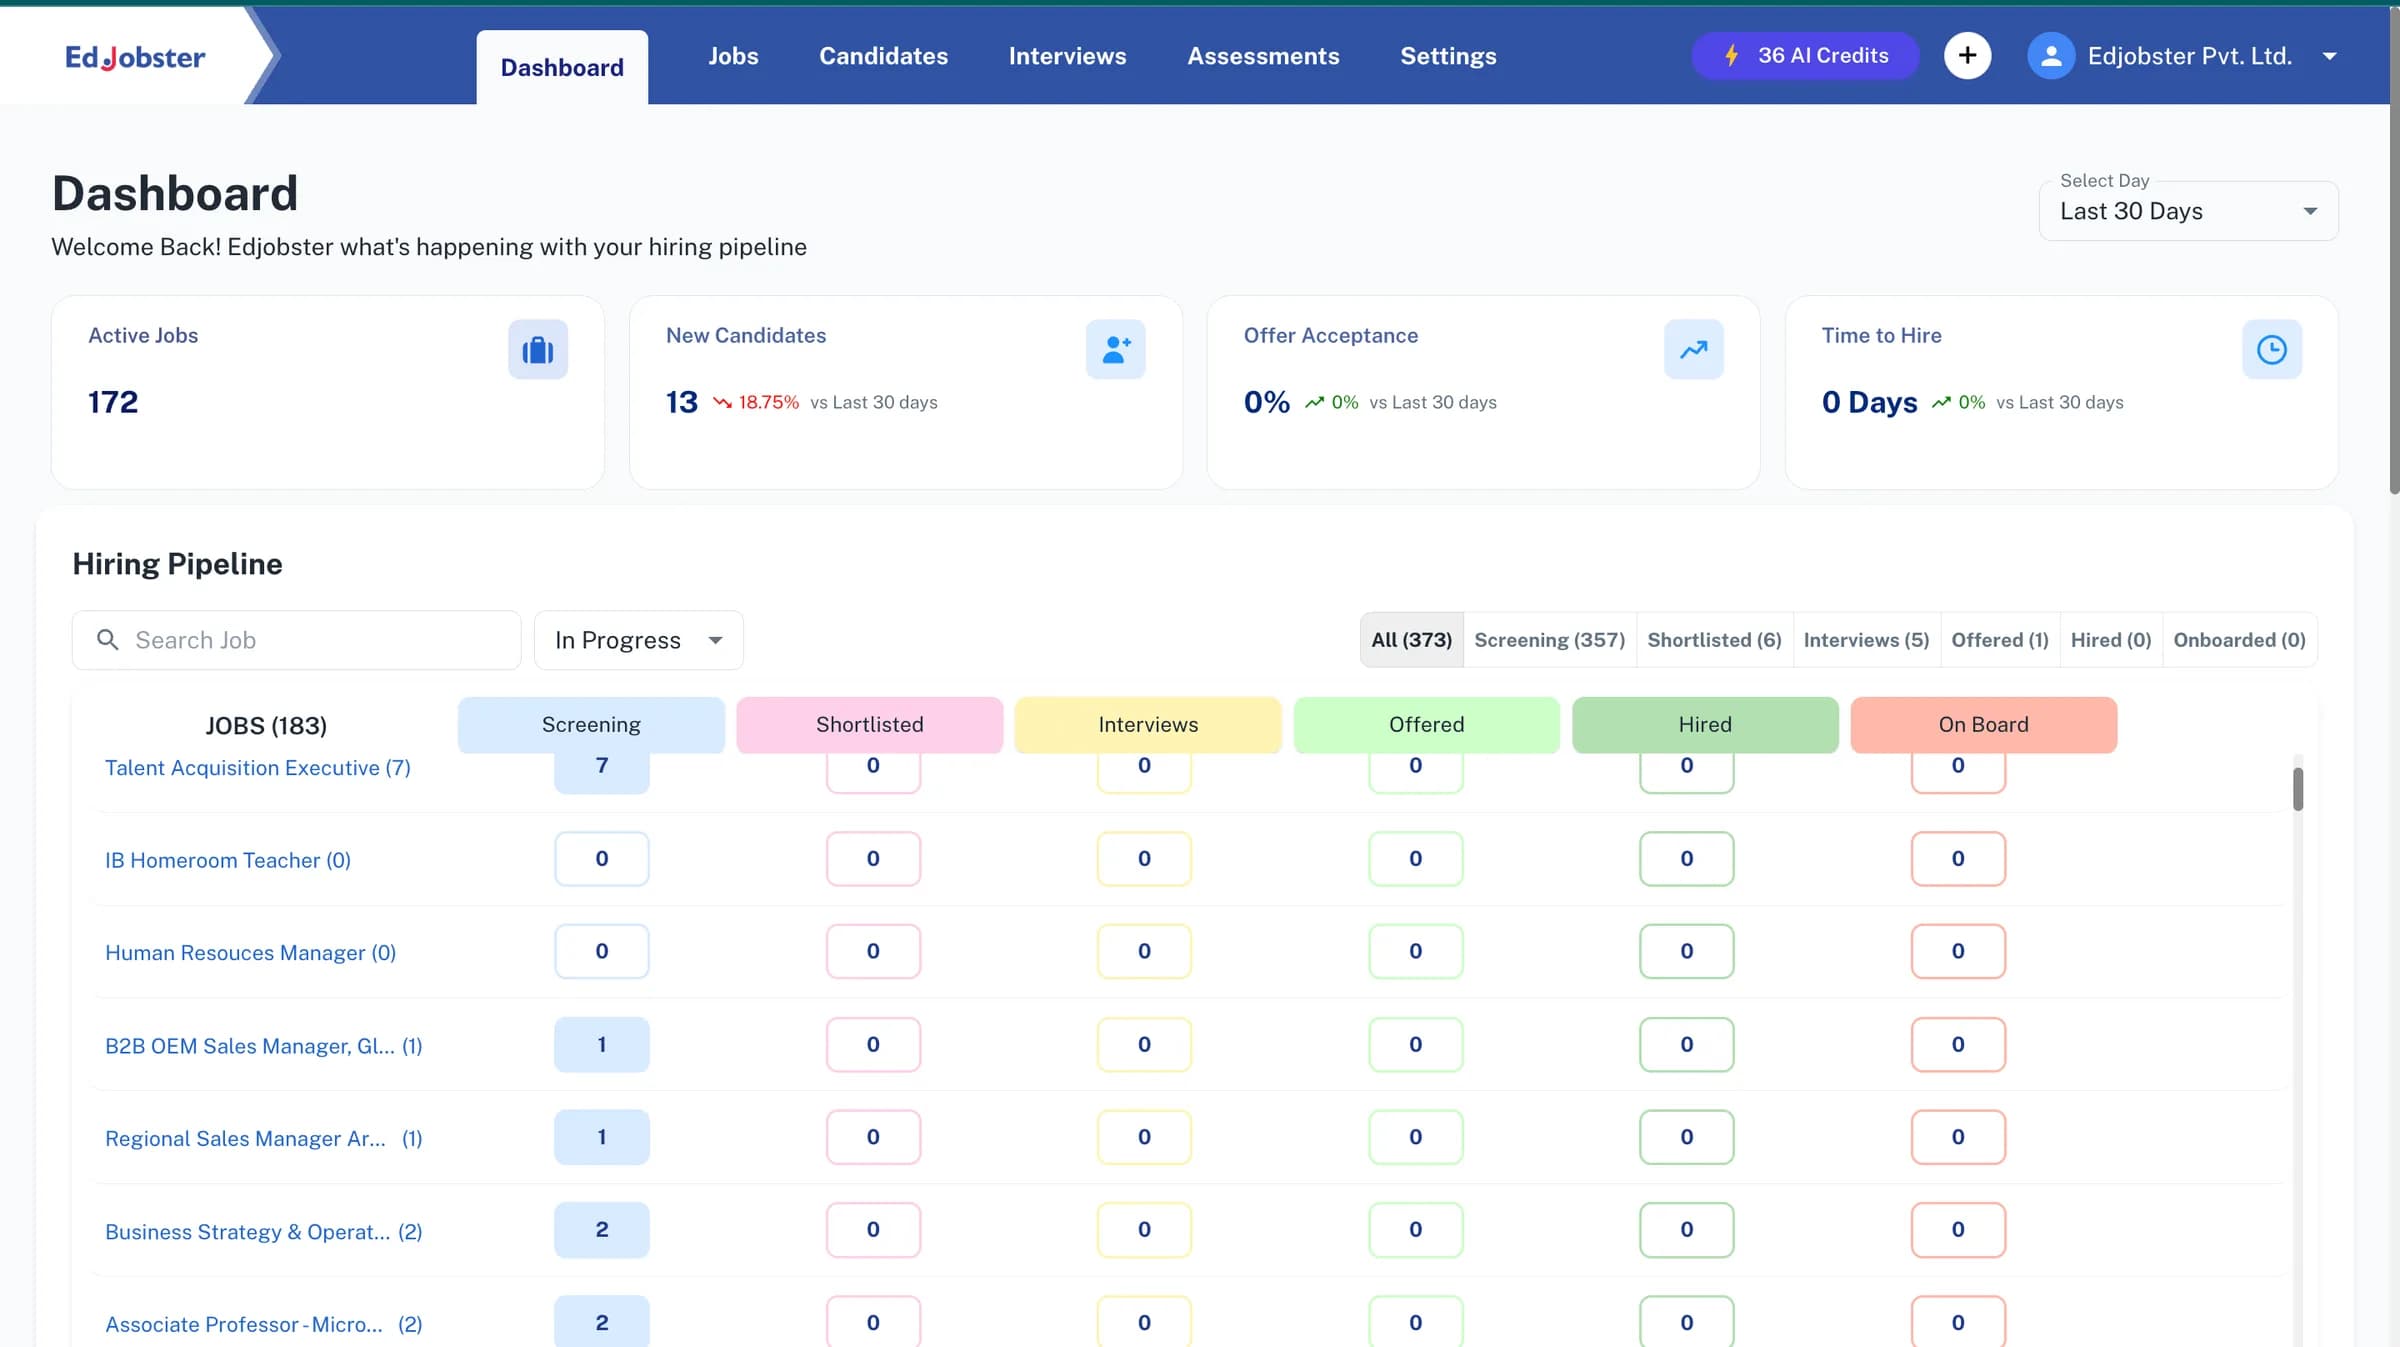Click the JOBS (183) header text
The width and height of the screenshot is (2400, 1347).
click(266, 726)
